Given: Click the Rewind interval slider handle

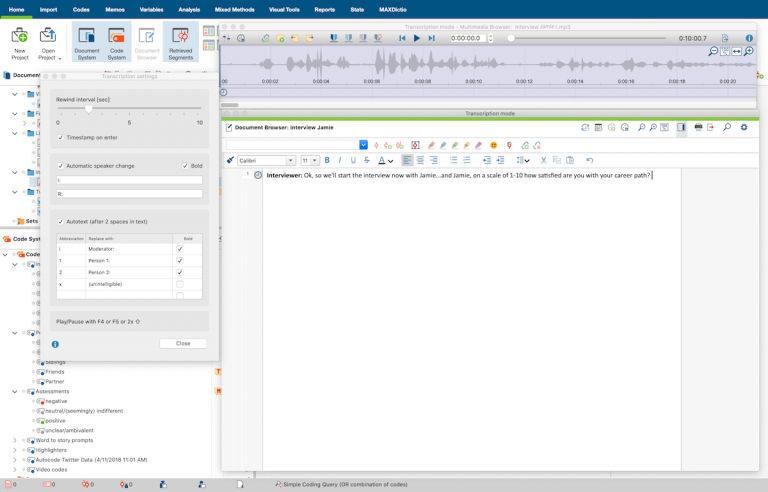Looking at the screenshot, I should click(89, 109).
